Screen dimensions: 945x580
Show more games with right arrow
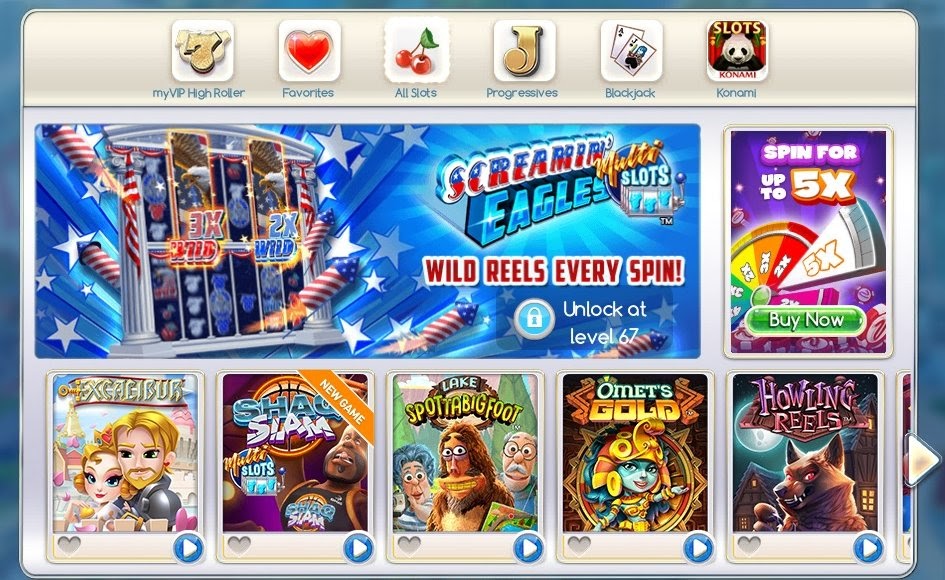923,460
